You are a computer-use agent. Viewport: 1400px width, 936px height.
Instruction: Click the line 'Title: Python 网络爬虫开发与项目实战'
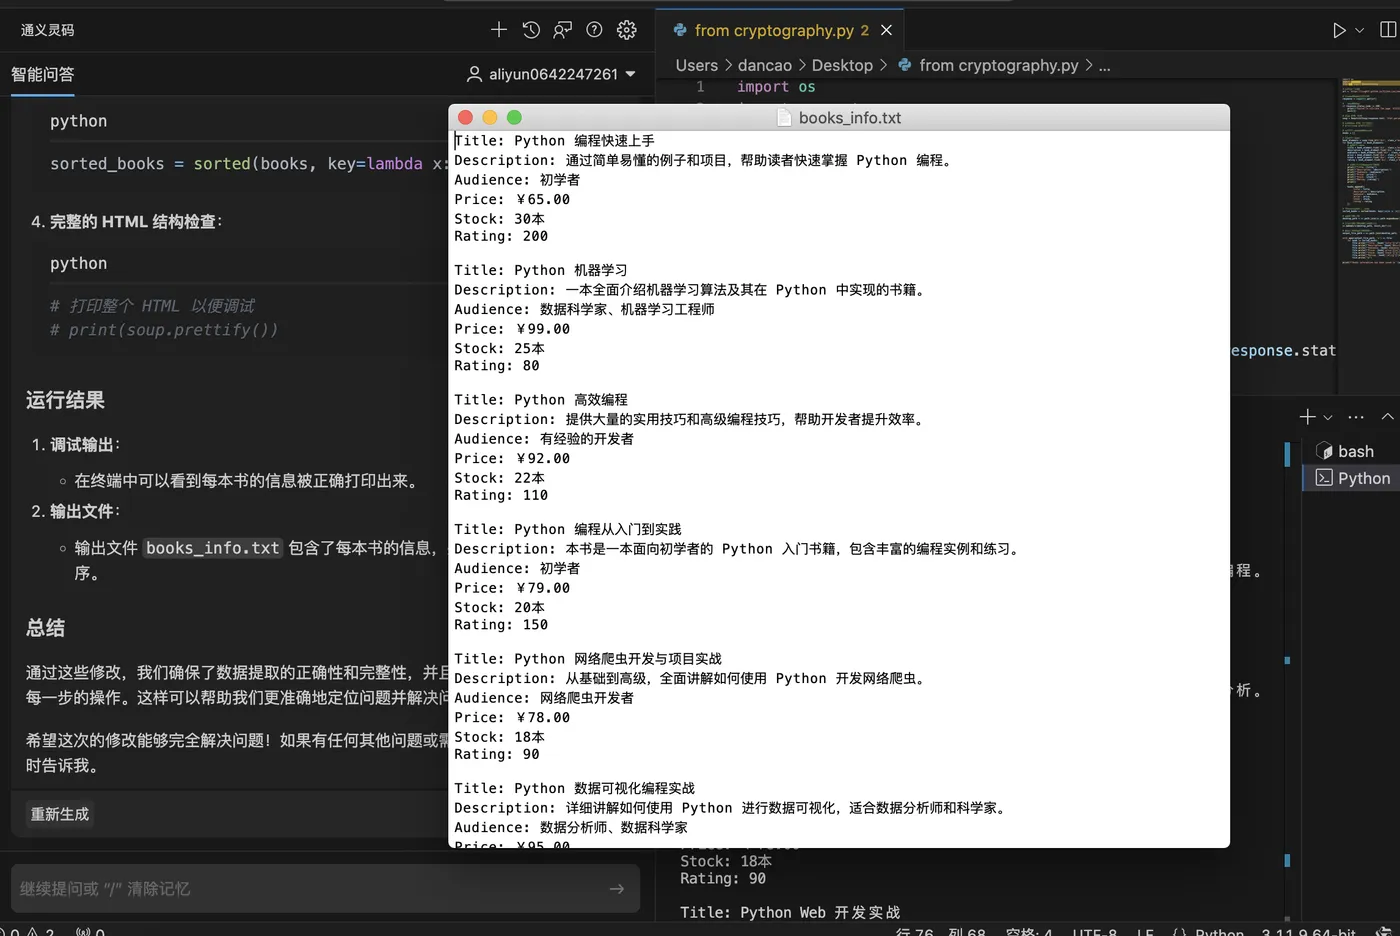tap(588, 659)
